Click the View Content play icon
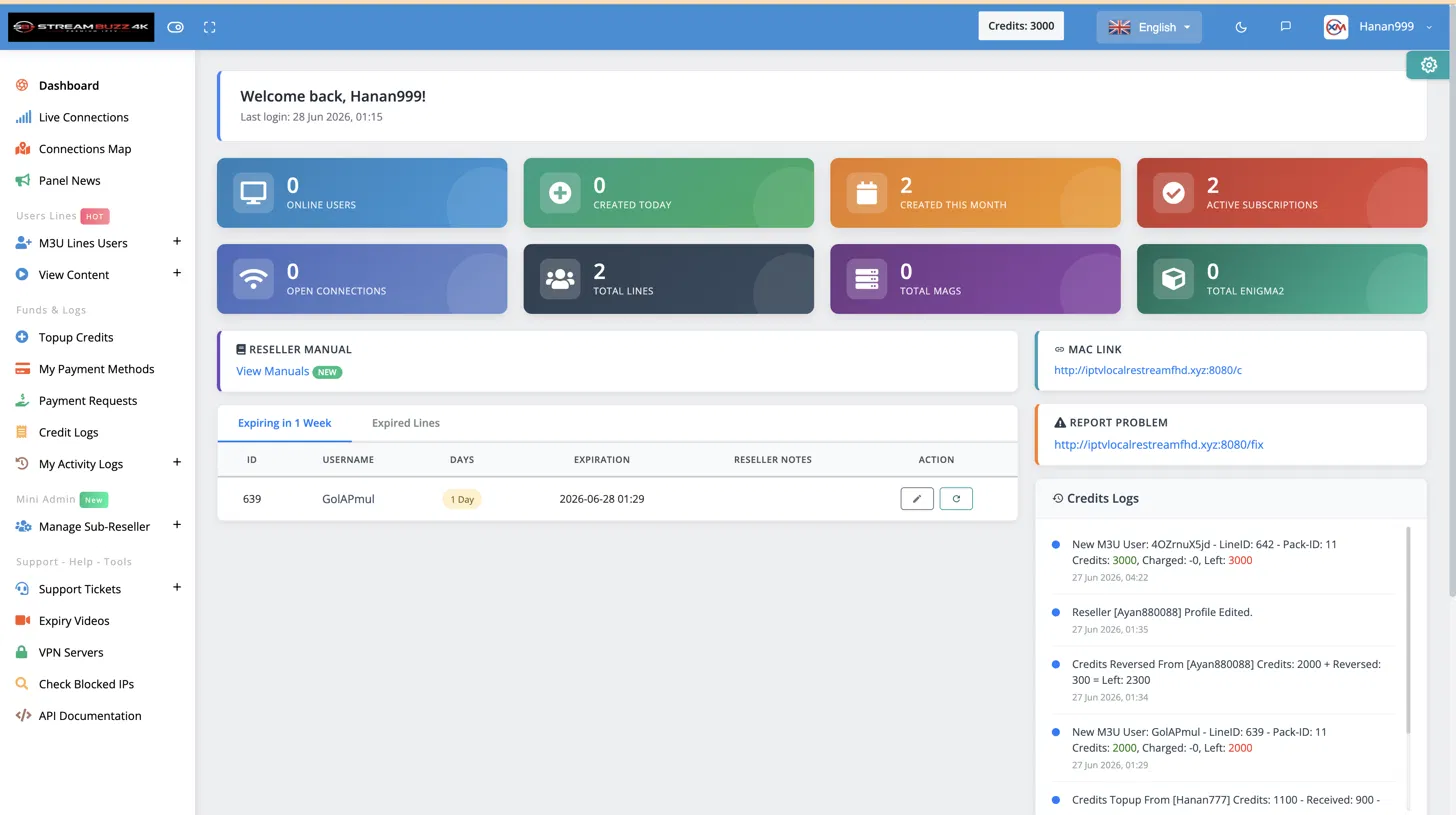This screenshot has width=1456, height=815. 22,275
